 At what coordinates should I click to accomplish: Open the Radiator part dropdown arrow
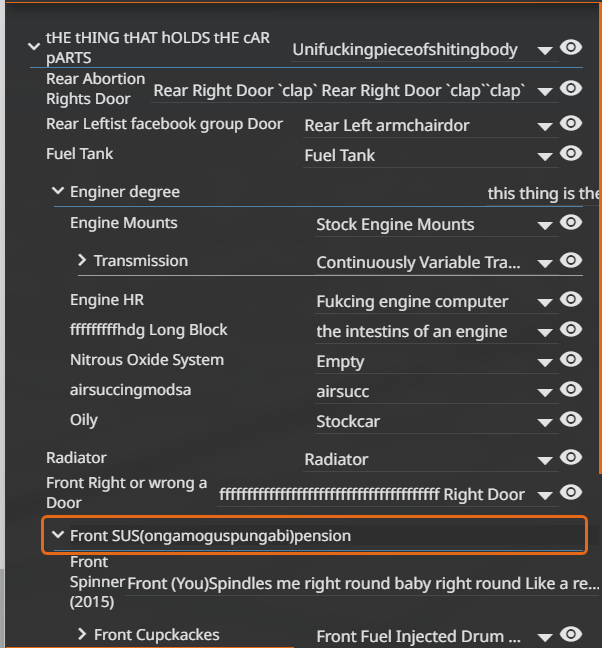pos(545,460)
